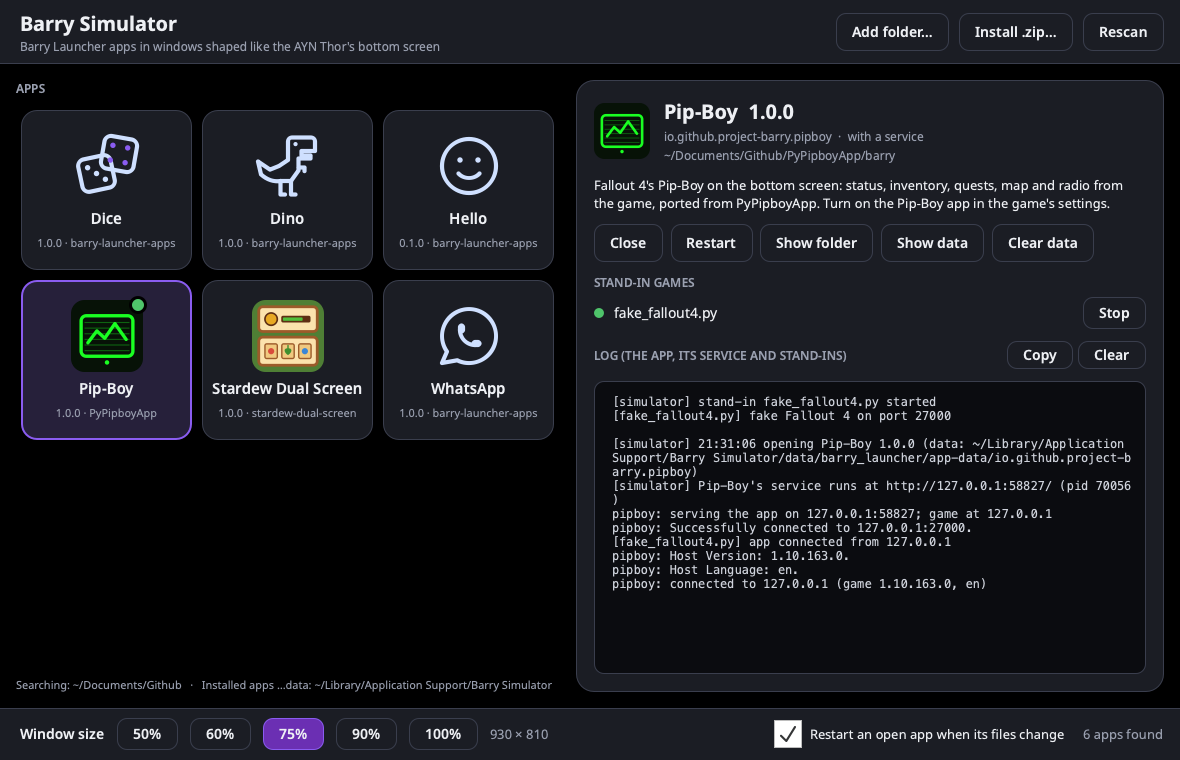The image size is (1180, 760).
Task: Click the io.github.project-barry.pipboy identifier
Action: (x=747, y=137)
